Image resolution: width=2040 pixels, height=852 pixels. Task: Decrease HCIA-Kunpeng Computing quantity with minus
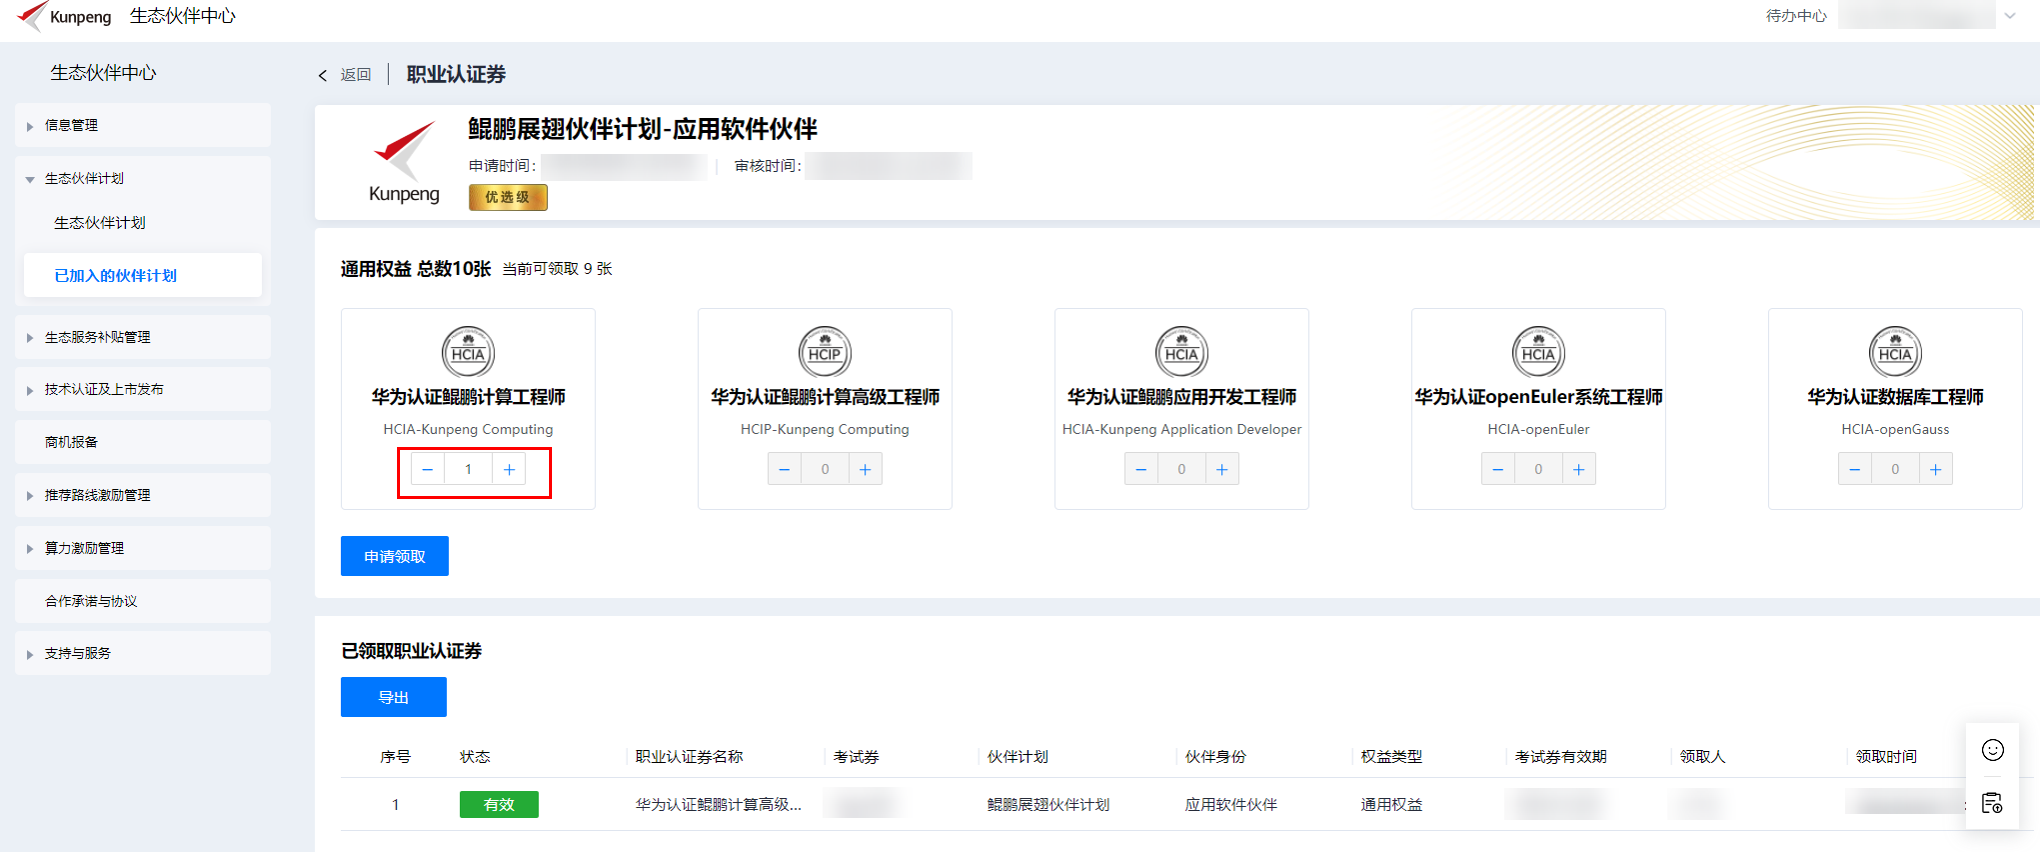tap(427, 469)
